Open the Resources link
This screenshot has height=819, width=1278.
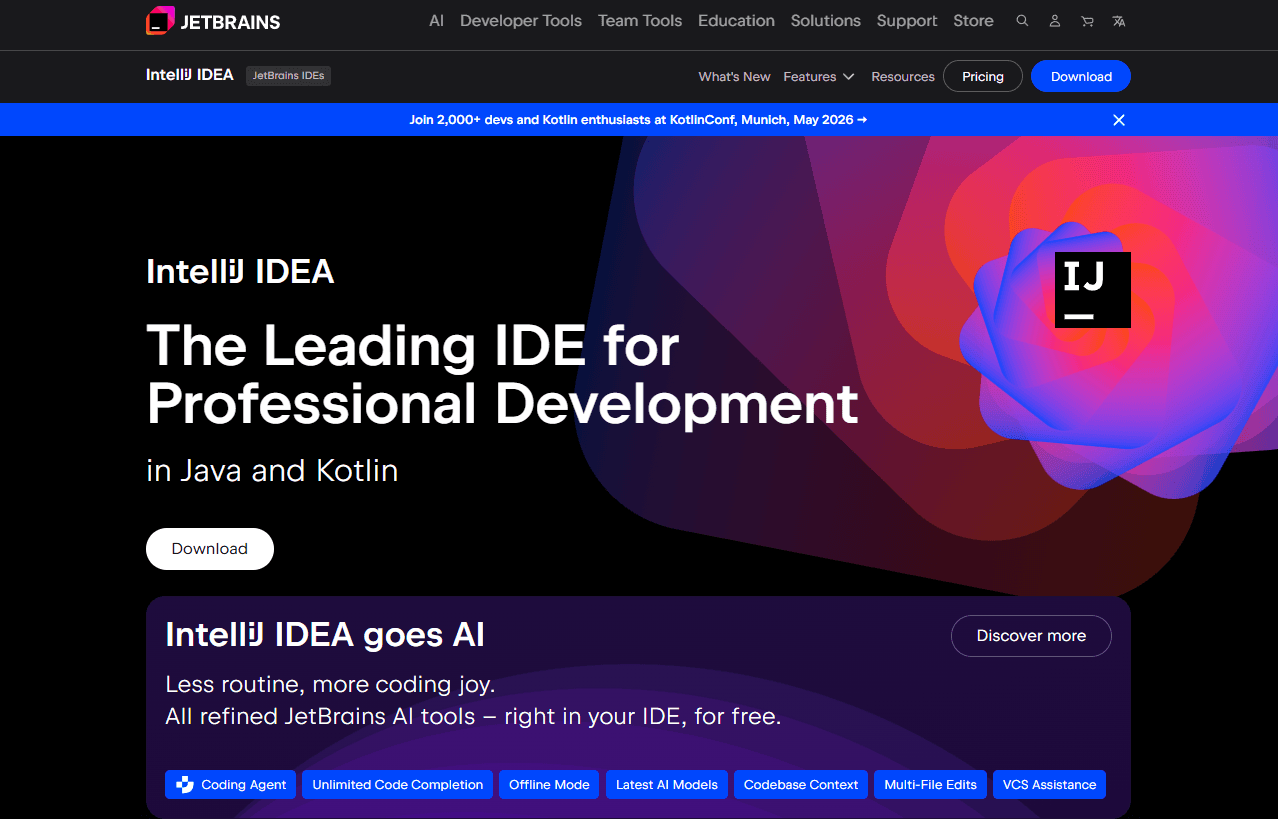(903, 77)
